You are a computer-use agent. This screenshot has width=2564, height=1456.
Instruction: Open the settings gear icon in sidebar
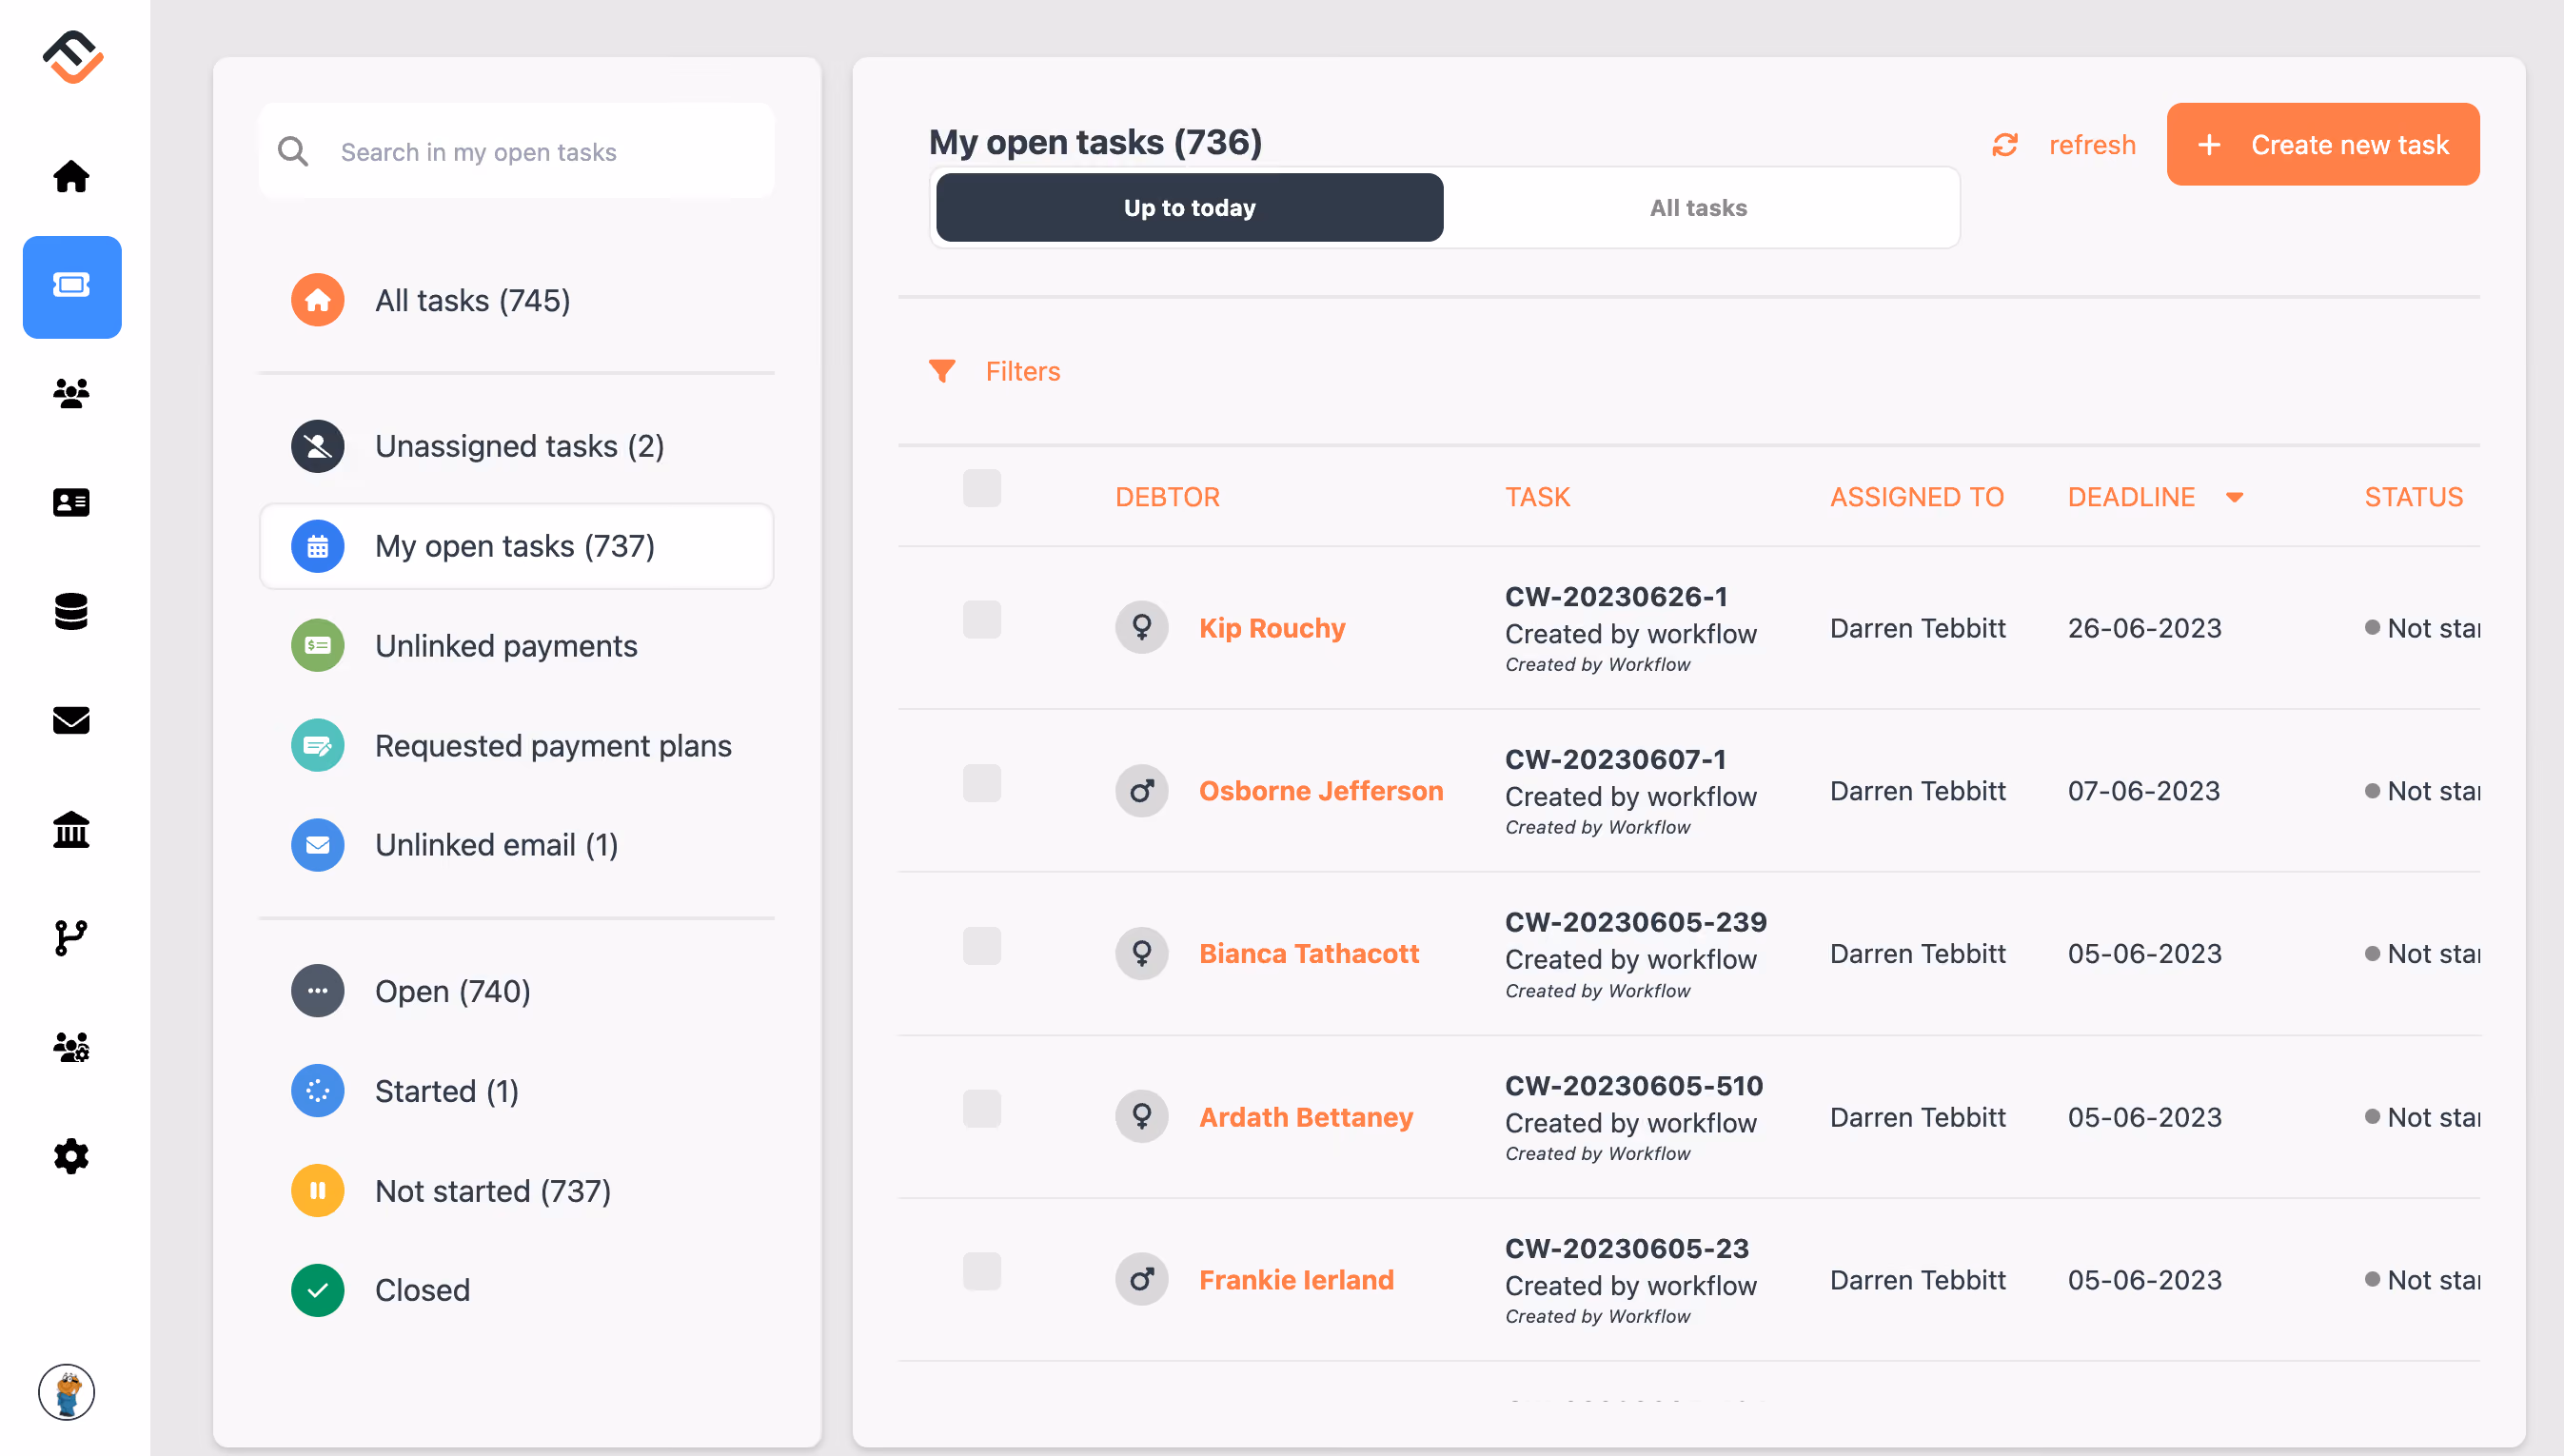tap(71, 1156)
